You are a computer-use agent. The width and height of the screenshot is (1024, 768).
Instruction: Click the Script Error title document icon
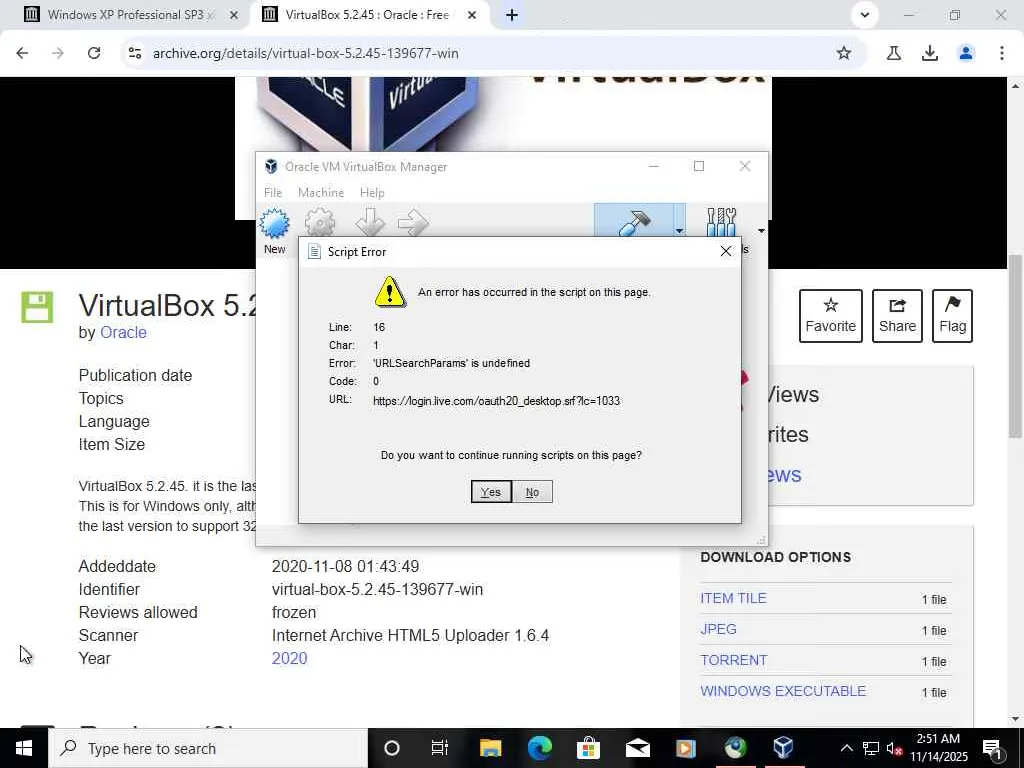pos(314,251)
